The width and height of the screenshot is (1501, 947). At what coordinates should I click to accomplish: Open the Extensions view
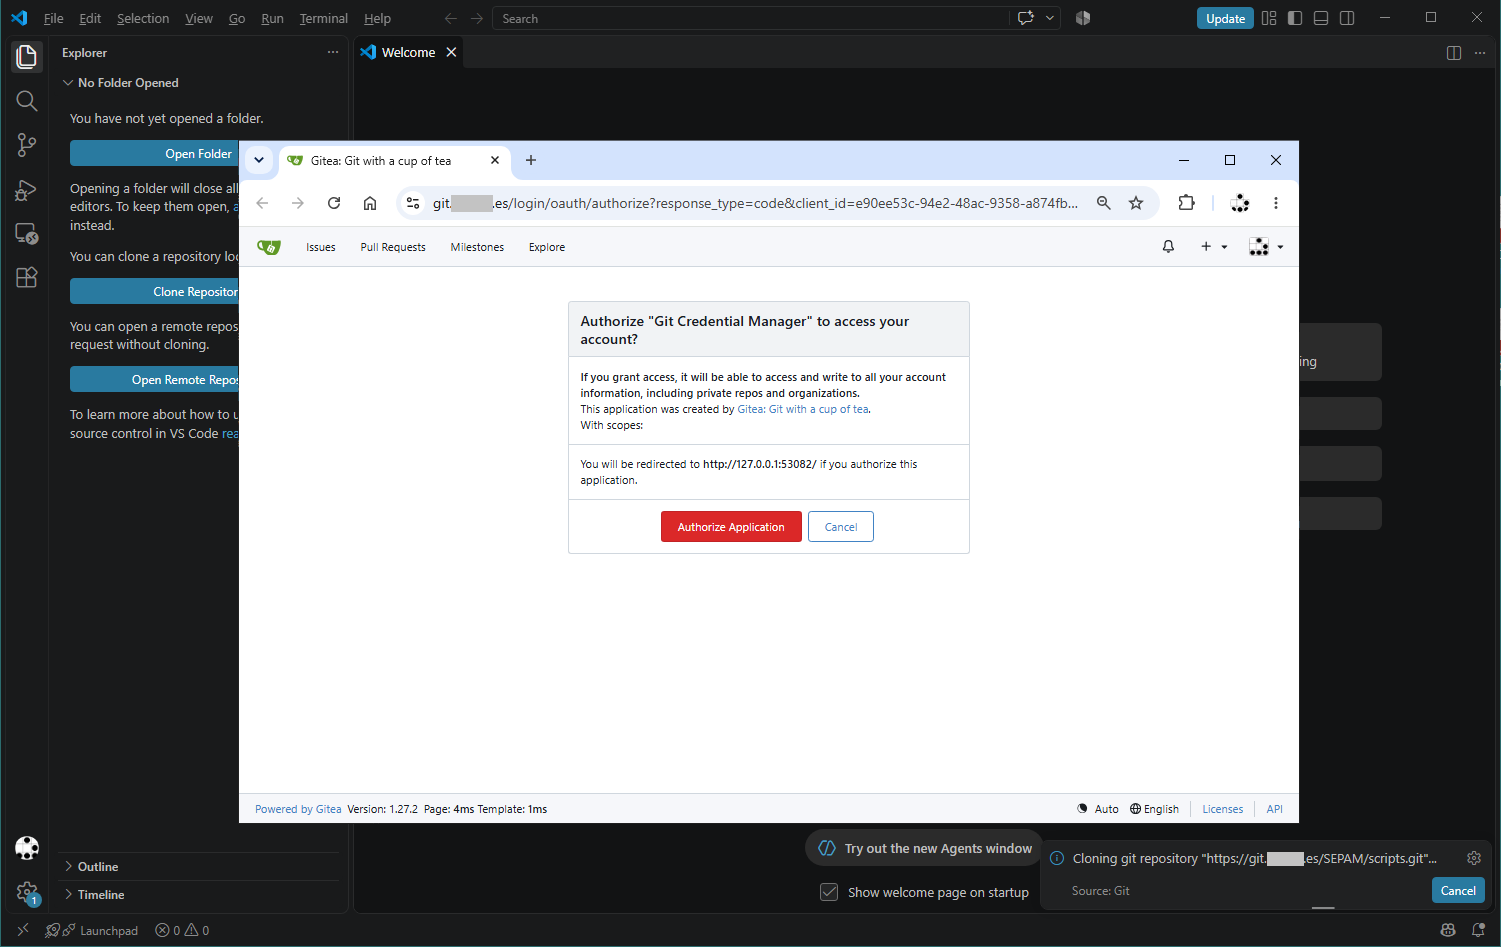tap(27, 278)
